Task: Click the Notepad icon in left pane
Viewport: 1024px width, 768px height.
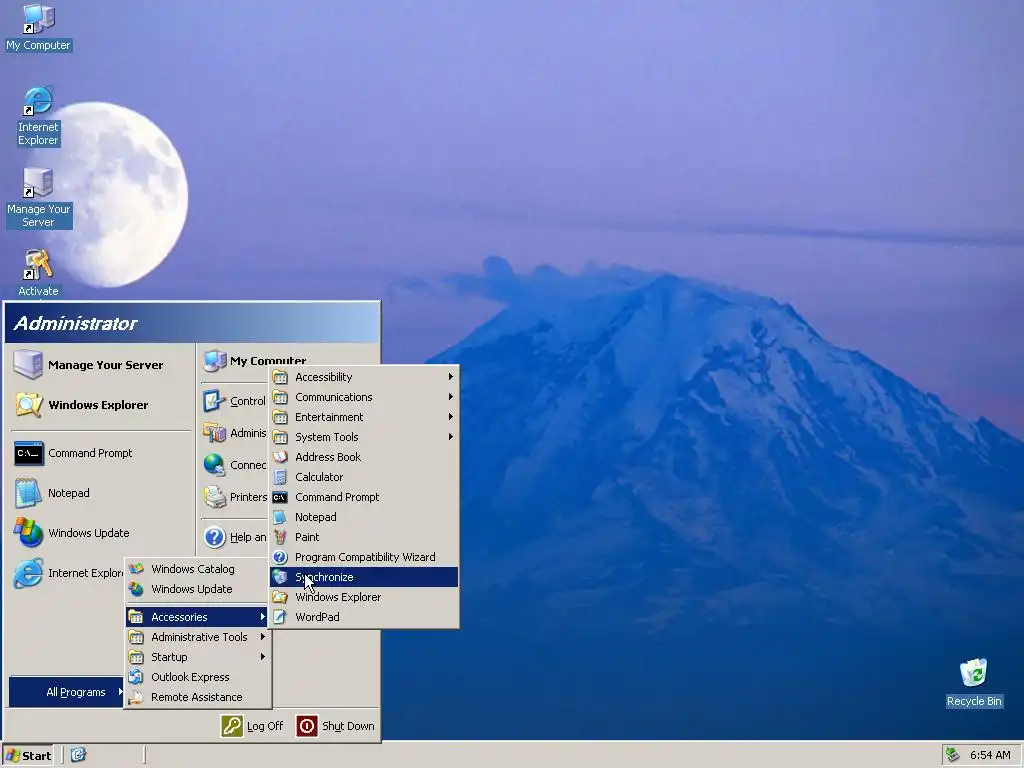Action: [x=28, y=493]
